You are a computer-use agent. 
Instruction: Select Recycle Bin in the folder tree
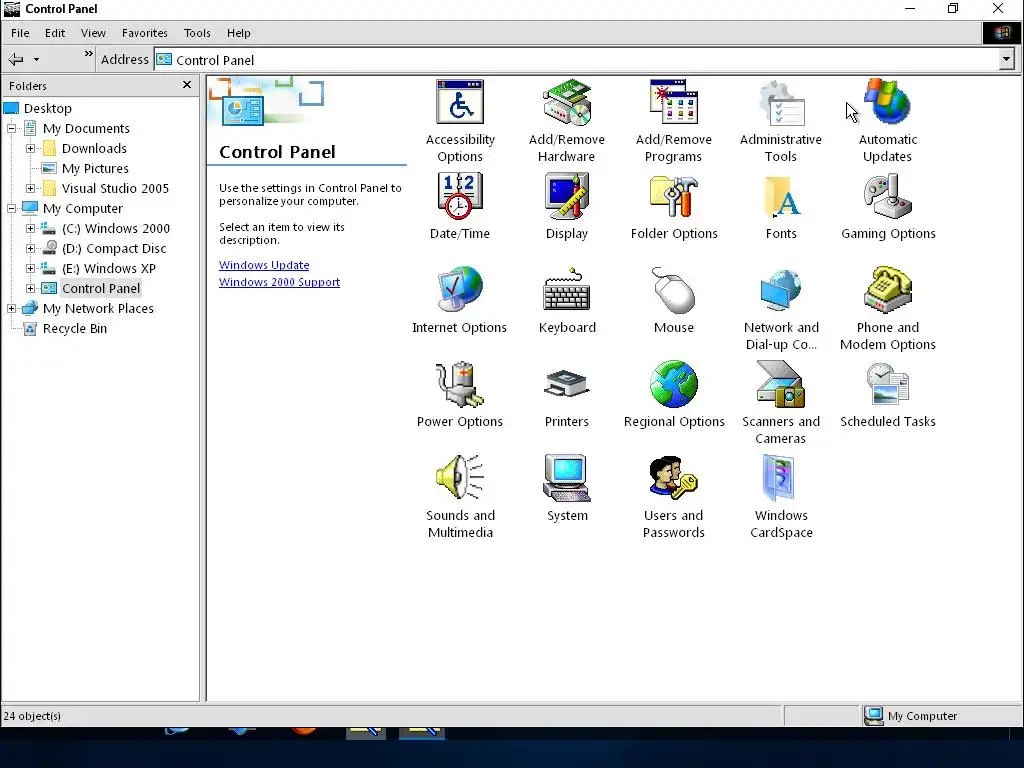click(x=74, y=328)
